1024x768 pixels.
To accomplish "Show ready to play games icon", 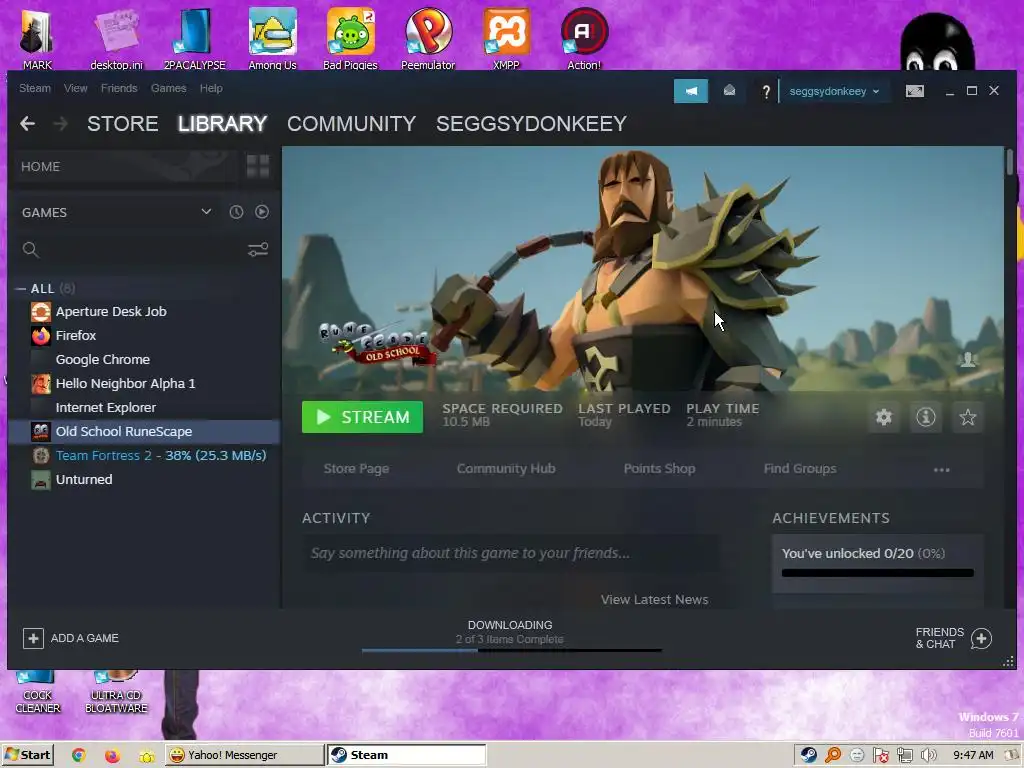I will pyautogui.click(x=262, y=212).
